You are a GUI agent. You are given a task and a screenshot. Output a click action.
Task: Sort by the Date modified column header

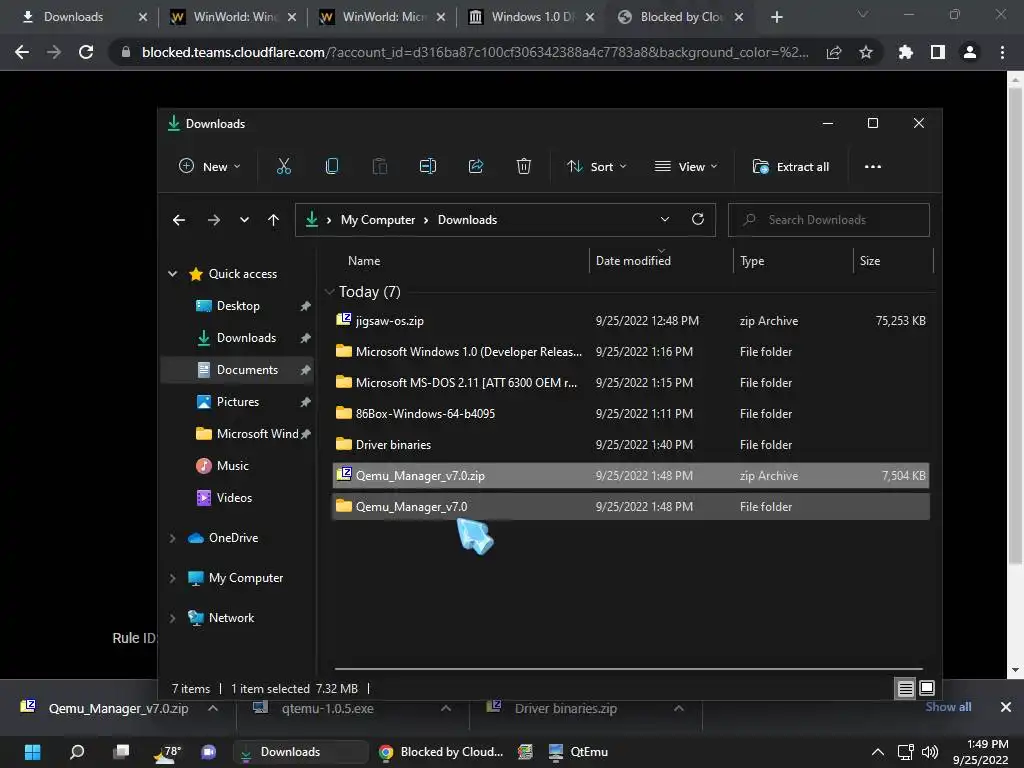(x=661, y=261)
